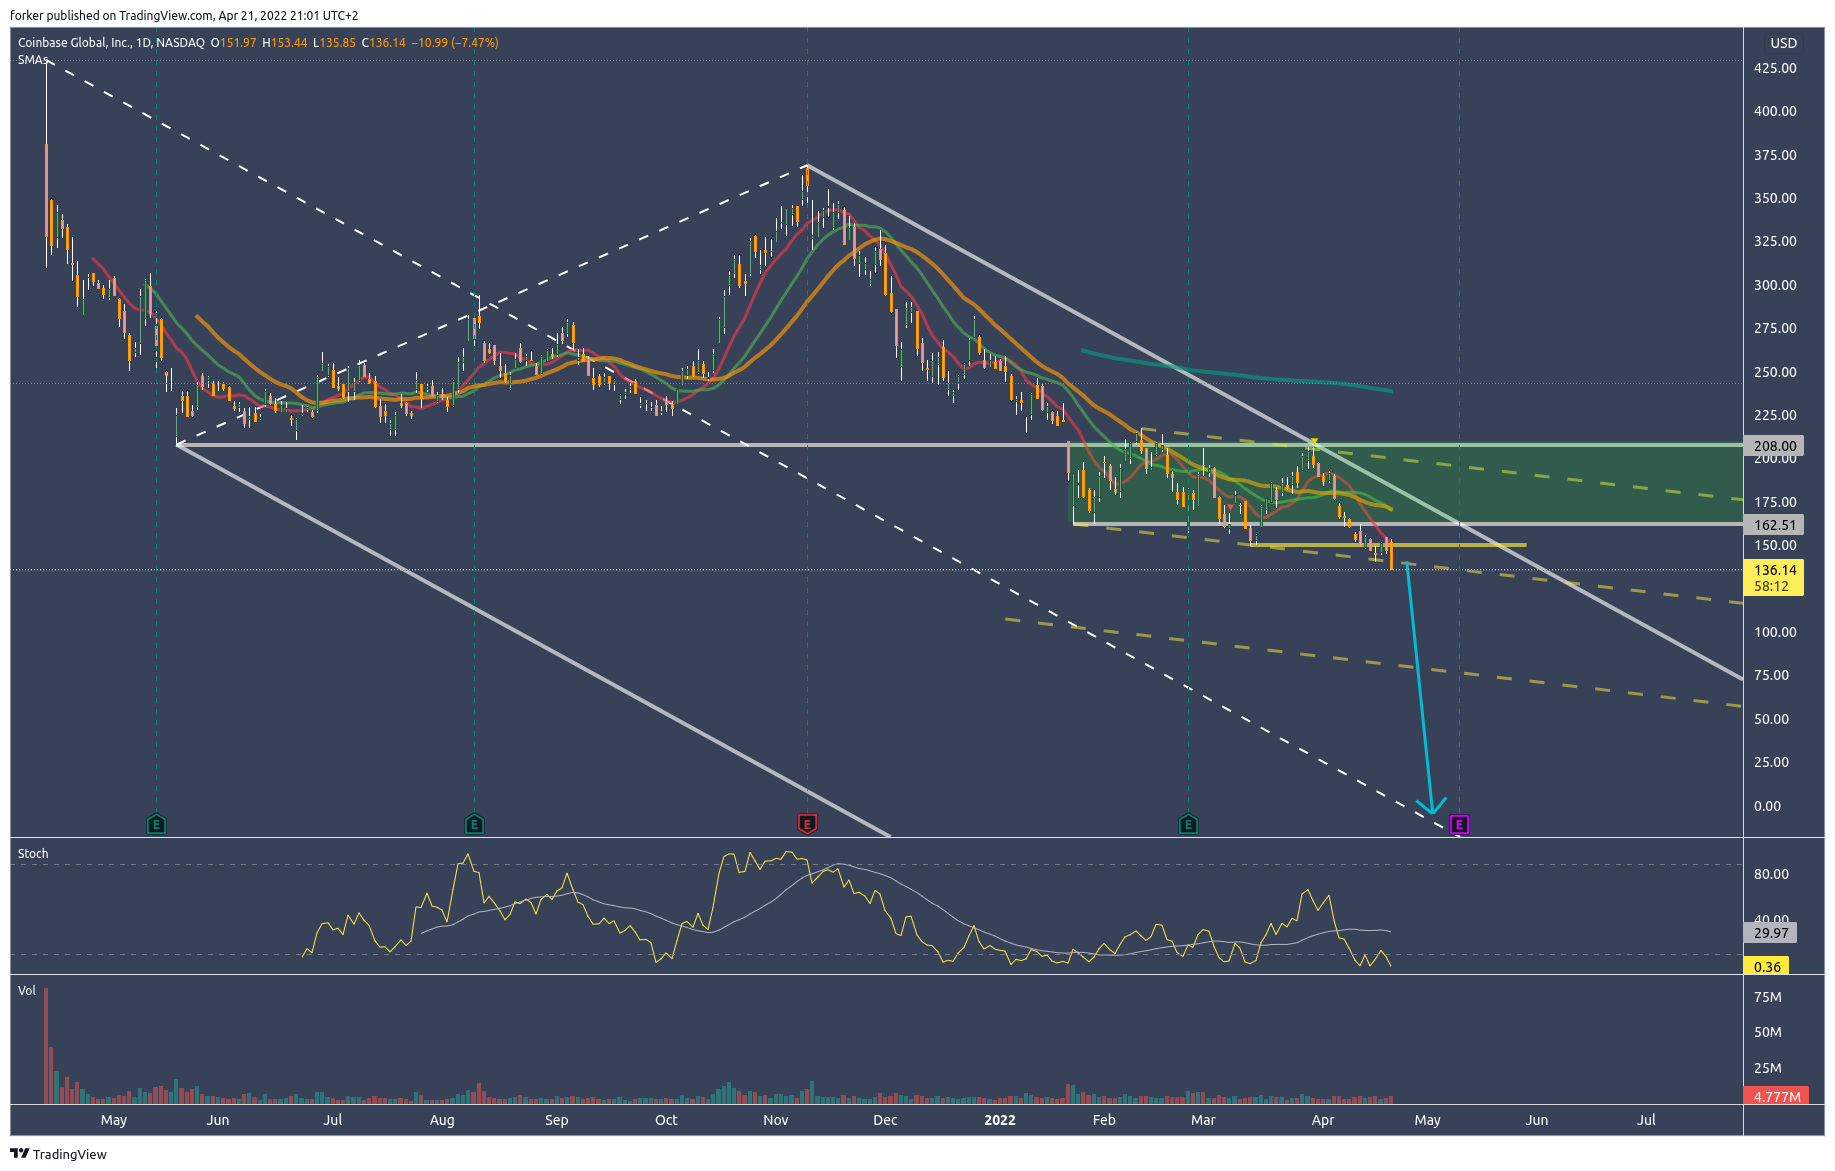Click the May 2021 earnings E marker
Screen dimensions: 1835x1171
point(156,825)
